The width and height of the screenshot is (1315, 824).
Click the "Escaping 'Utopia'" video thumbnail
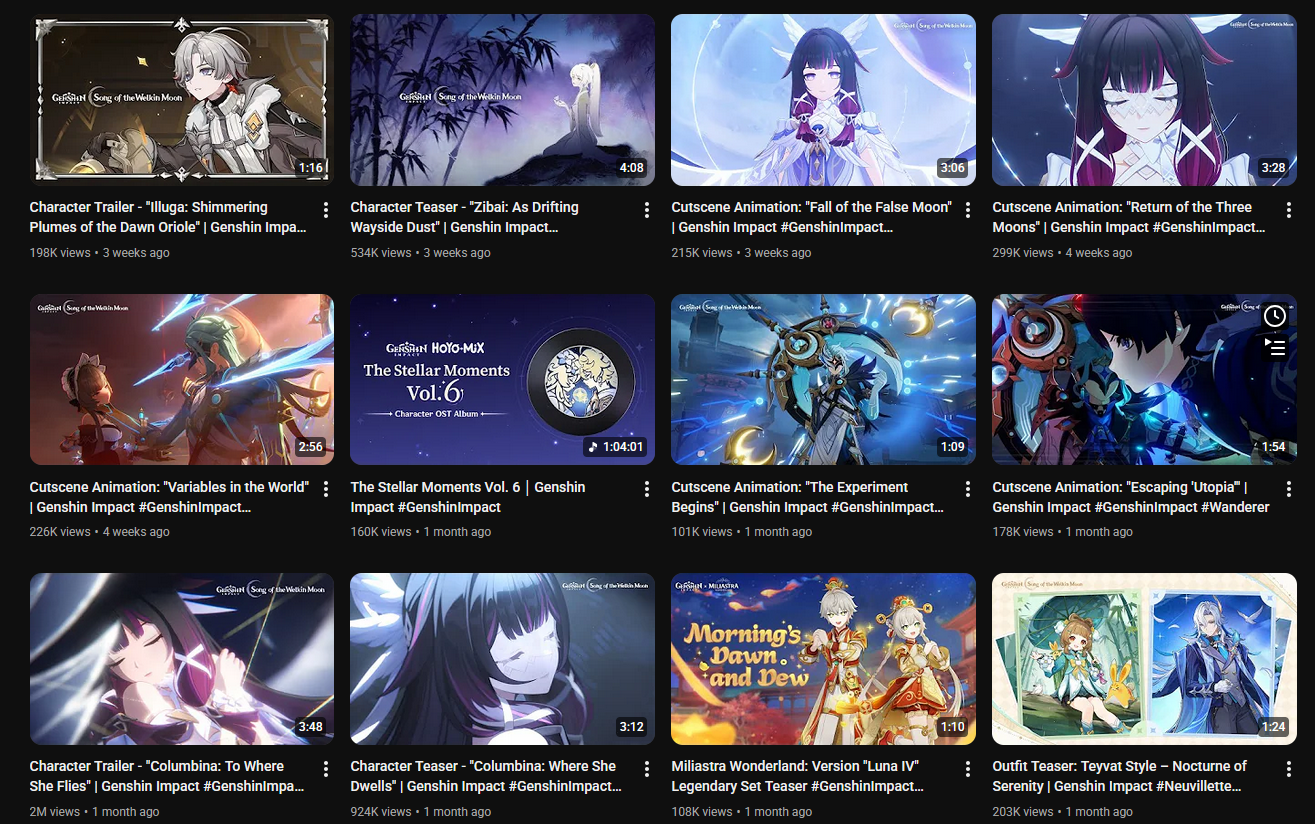(x=1144, y=379)
